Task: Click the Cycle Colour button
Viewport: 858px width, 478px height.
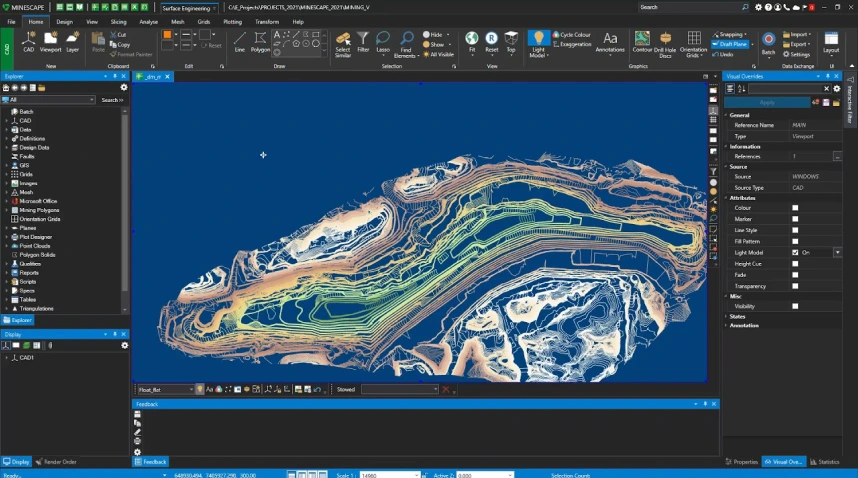Action: [574, 35]
